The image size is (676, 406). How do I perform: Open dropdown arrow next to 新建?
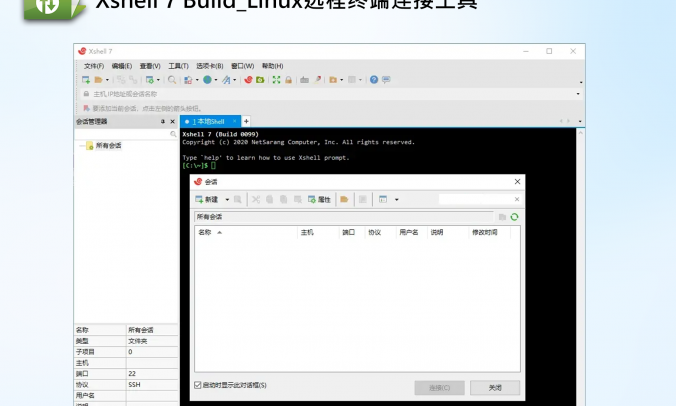coord(227,200)
